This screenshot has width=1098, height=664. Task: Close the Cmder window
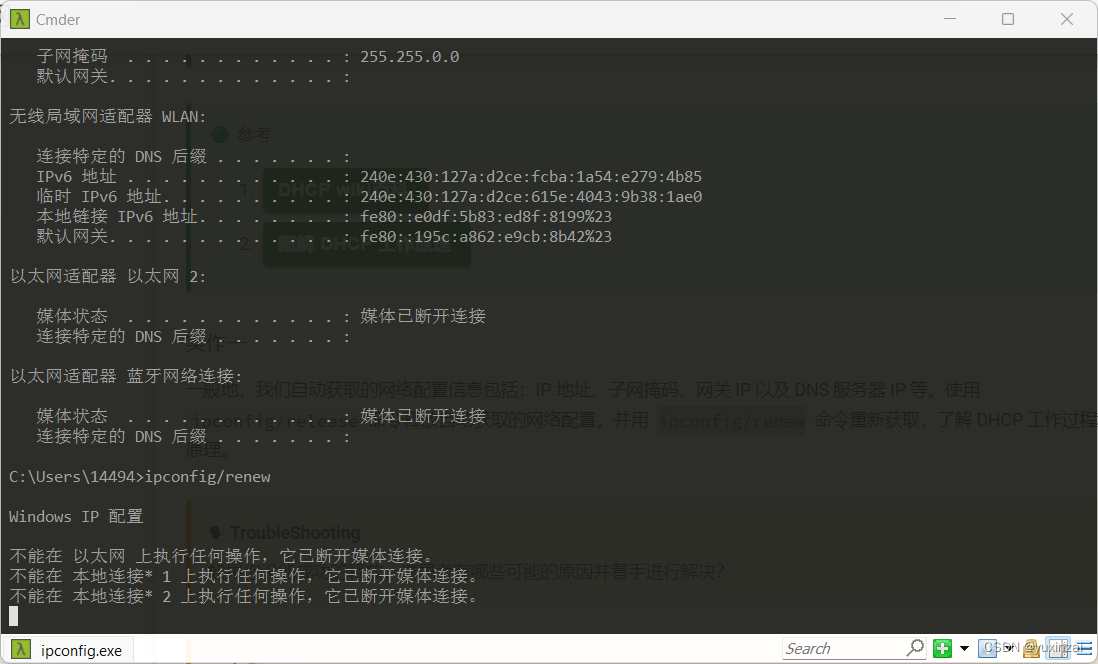click(1066, 19)
